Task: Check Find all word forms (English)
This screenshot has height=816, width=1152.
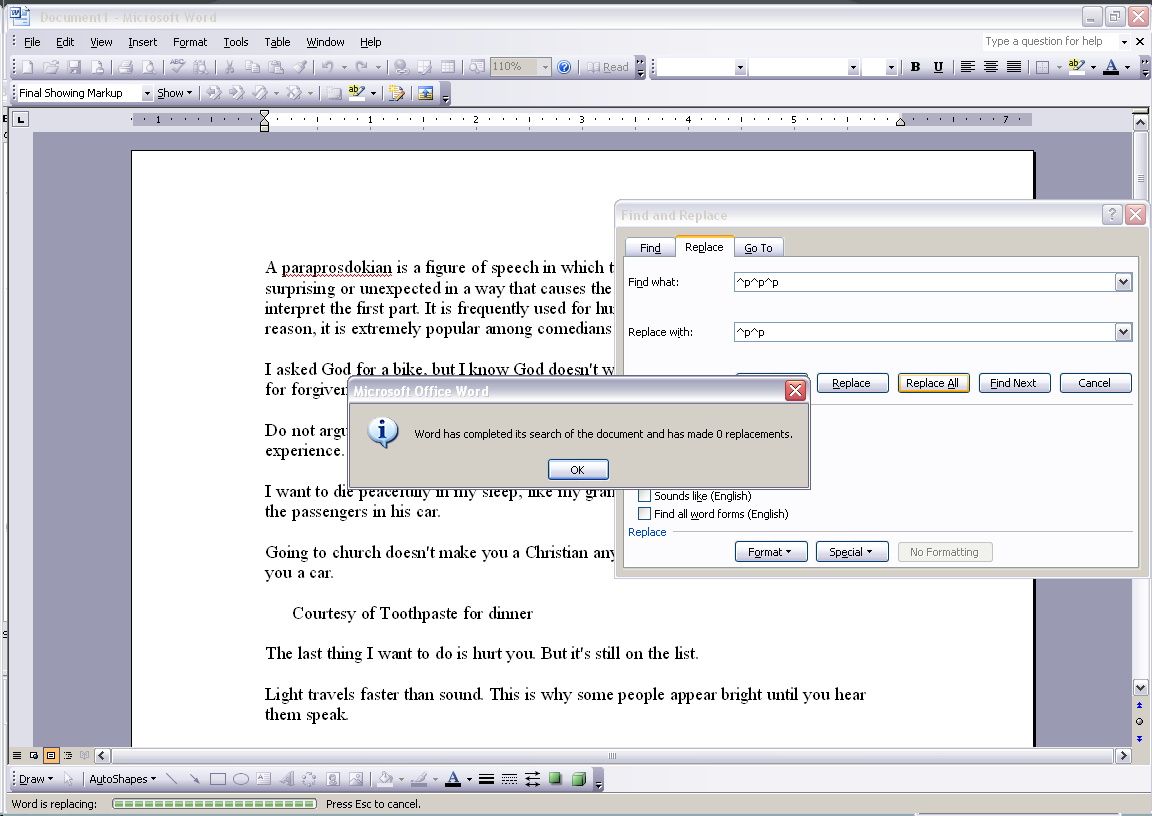Action: (645, 513)
